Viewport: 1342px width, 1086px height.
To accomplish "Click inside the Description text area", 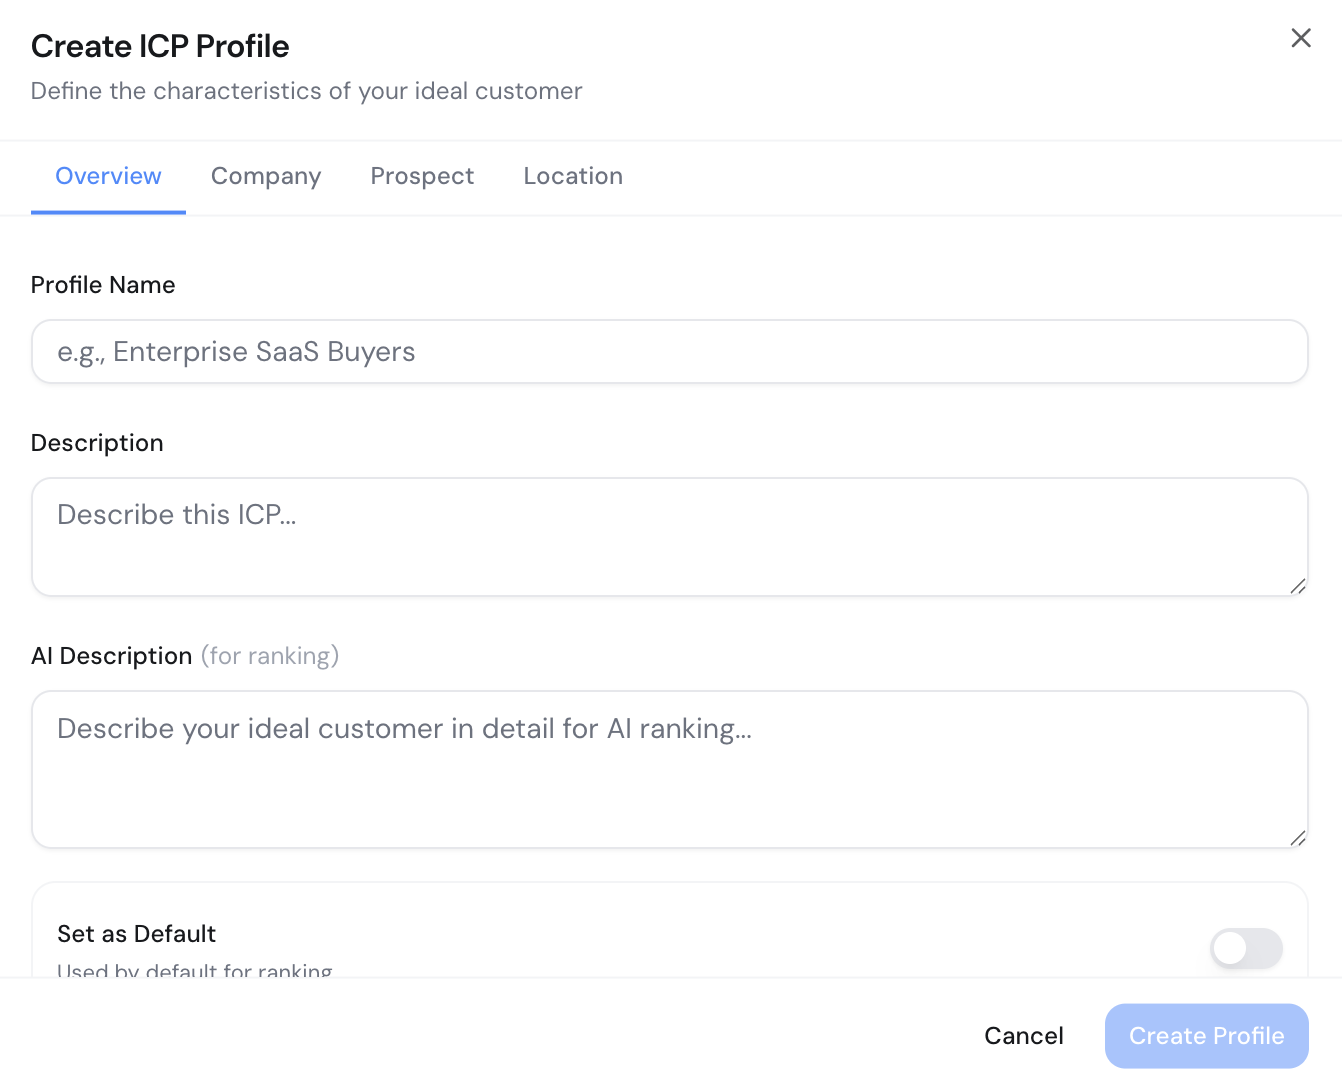I will tap(669, 537).
